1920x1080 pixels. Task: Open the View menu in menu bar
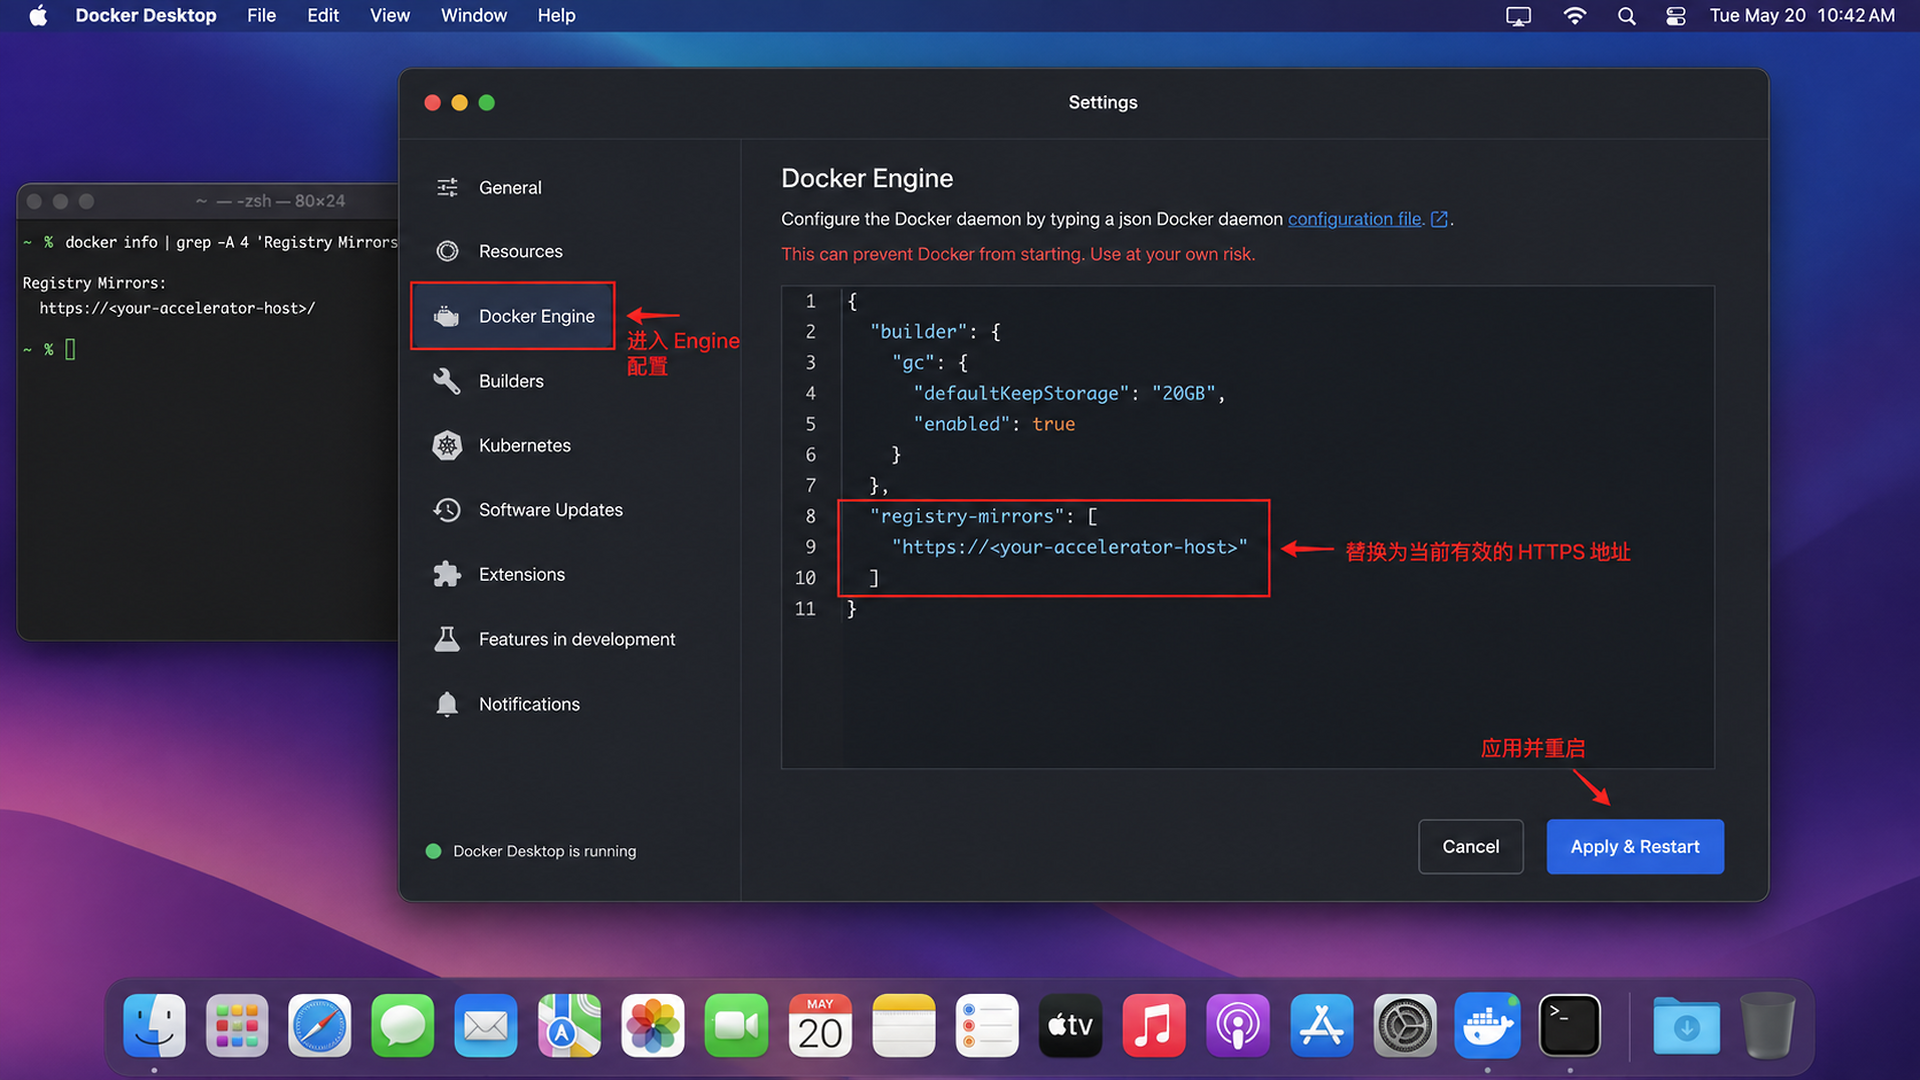coord(389,15)
